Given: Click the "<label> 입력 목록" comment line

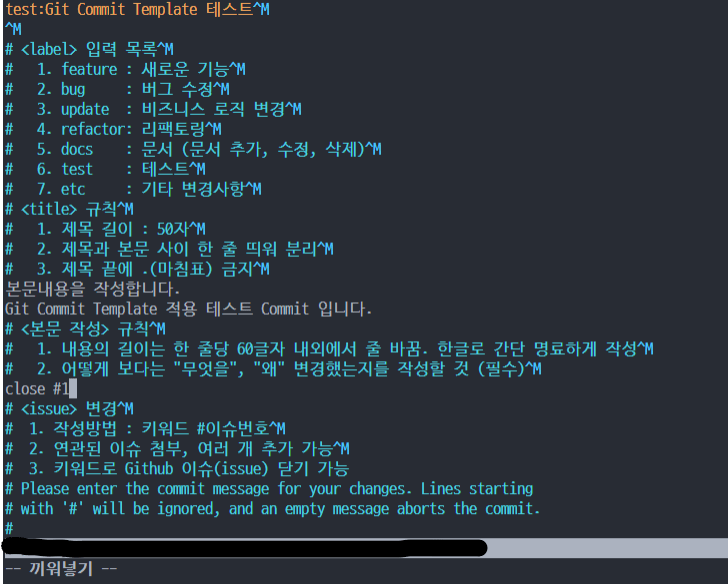Looking at the screenshot, I should pos(89,49).
